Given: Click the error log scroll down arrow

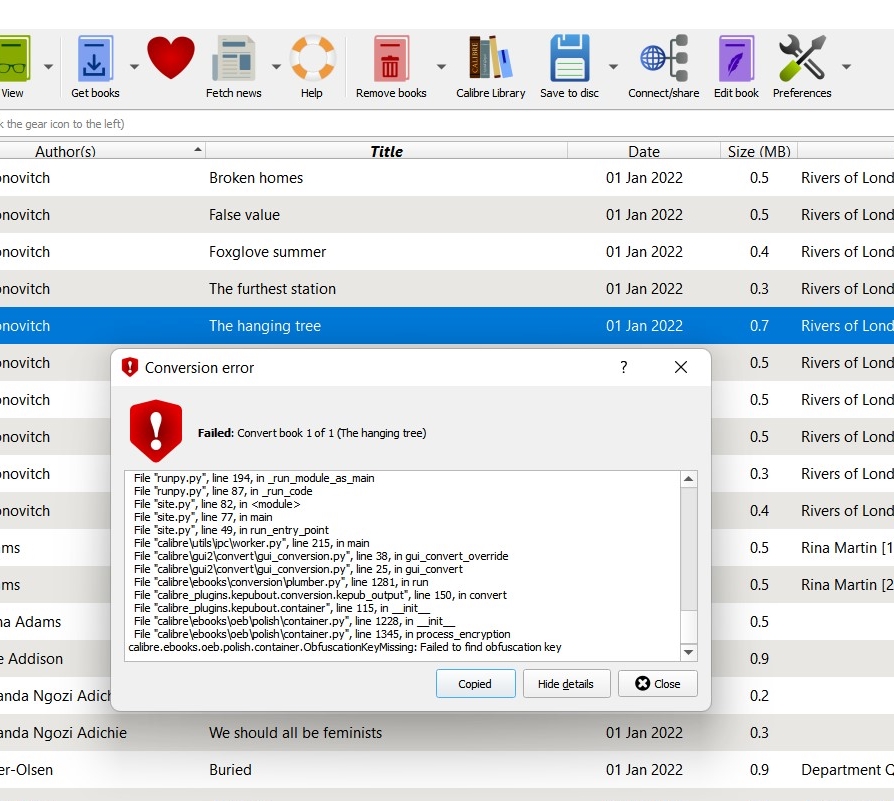Looking at the screenshot, I should pyautogui.click(x=689, y=652).
